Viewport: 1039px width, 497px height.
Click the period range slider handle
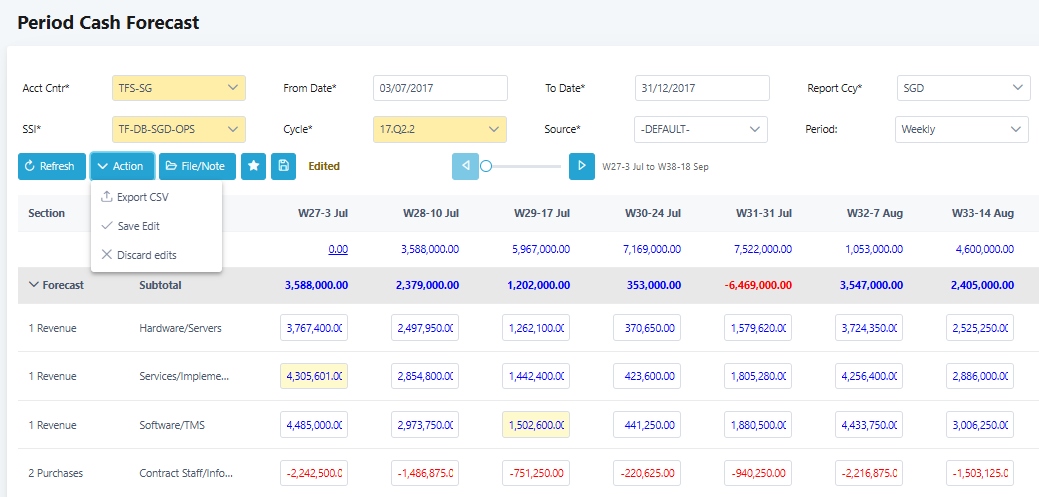(486, 166)
